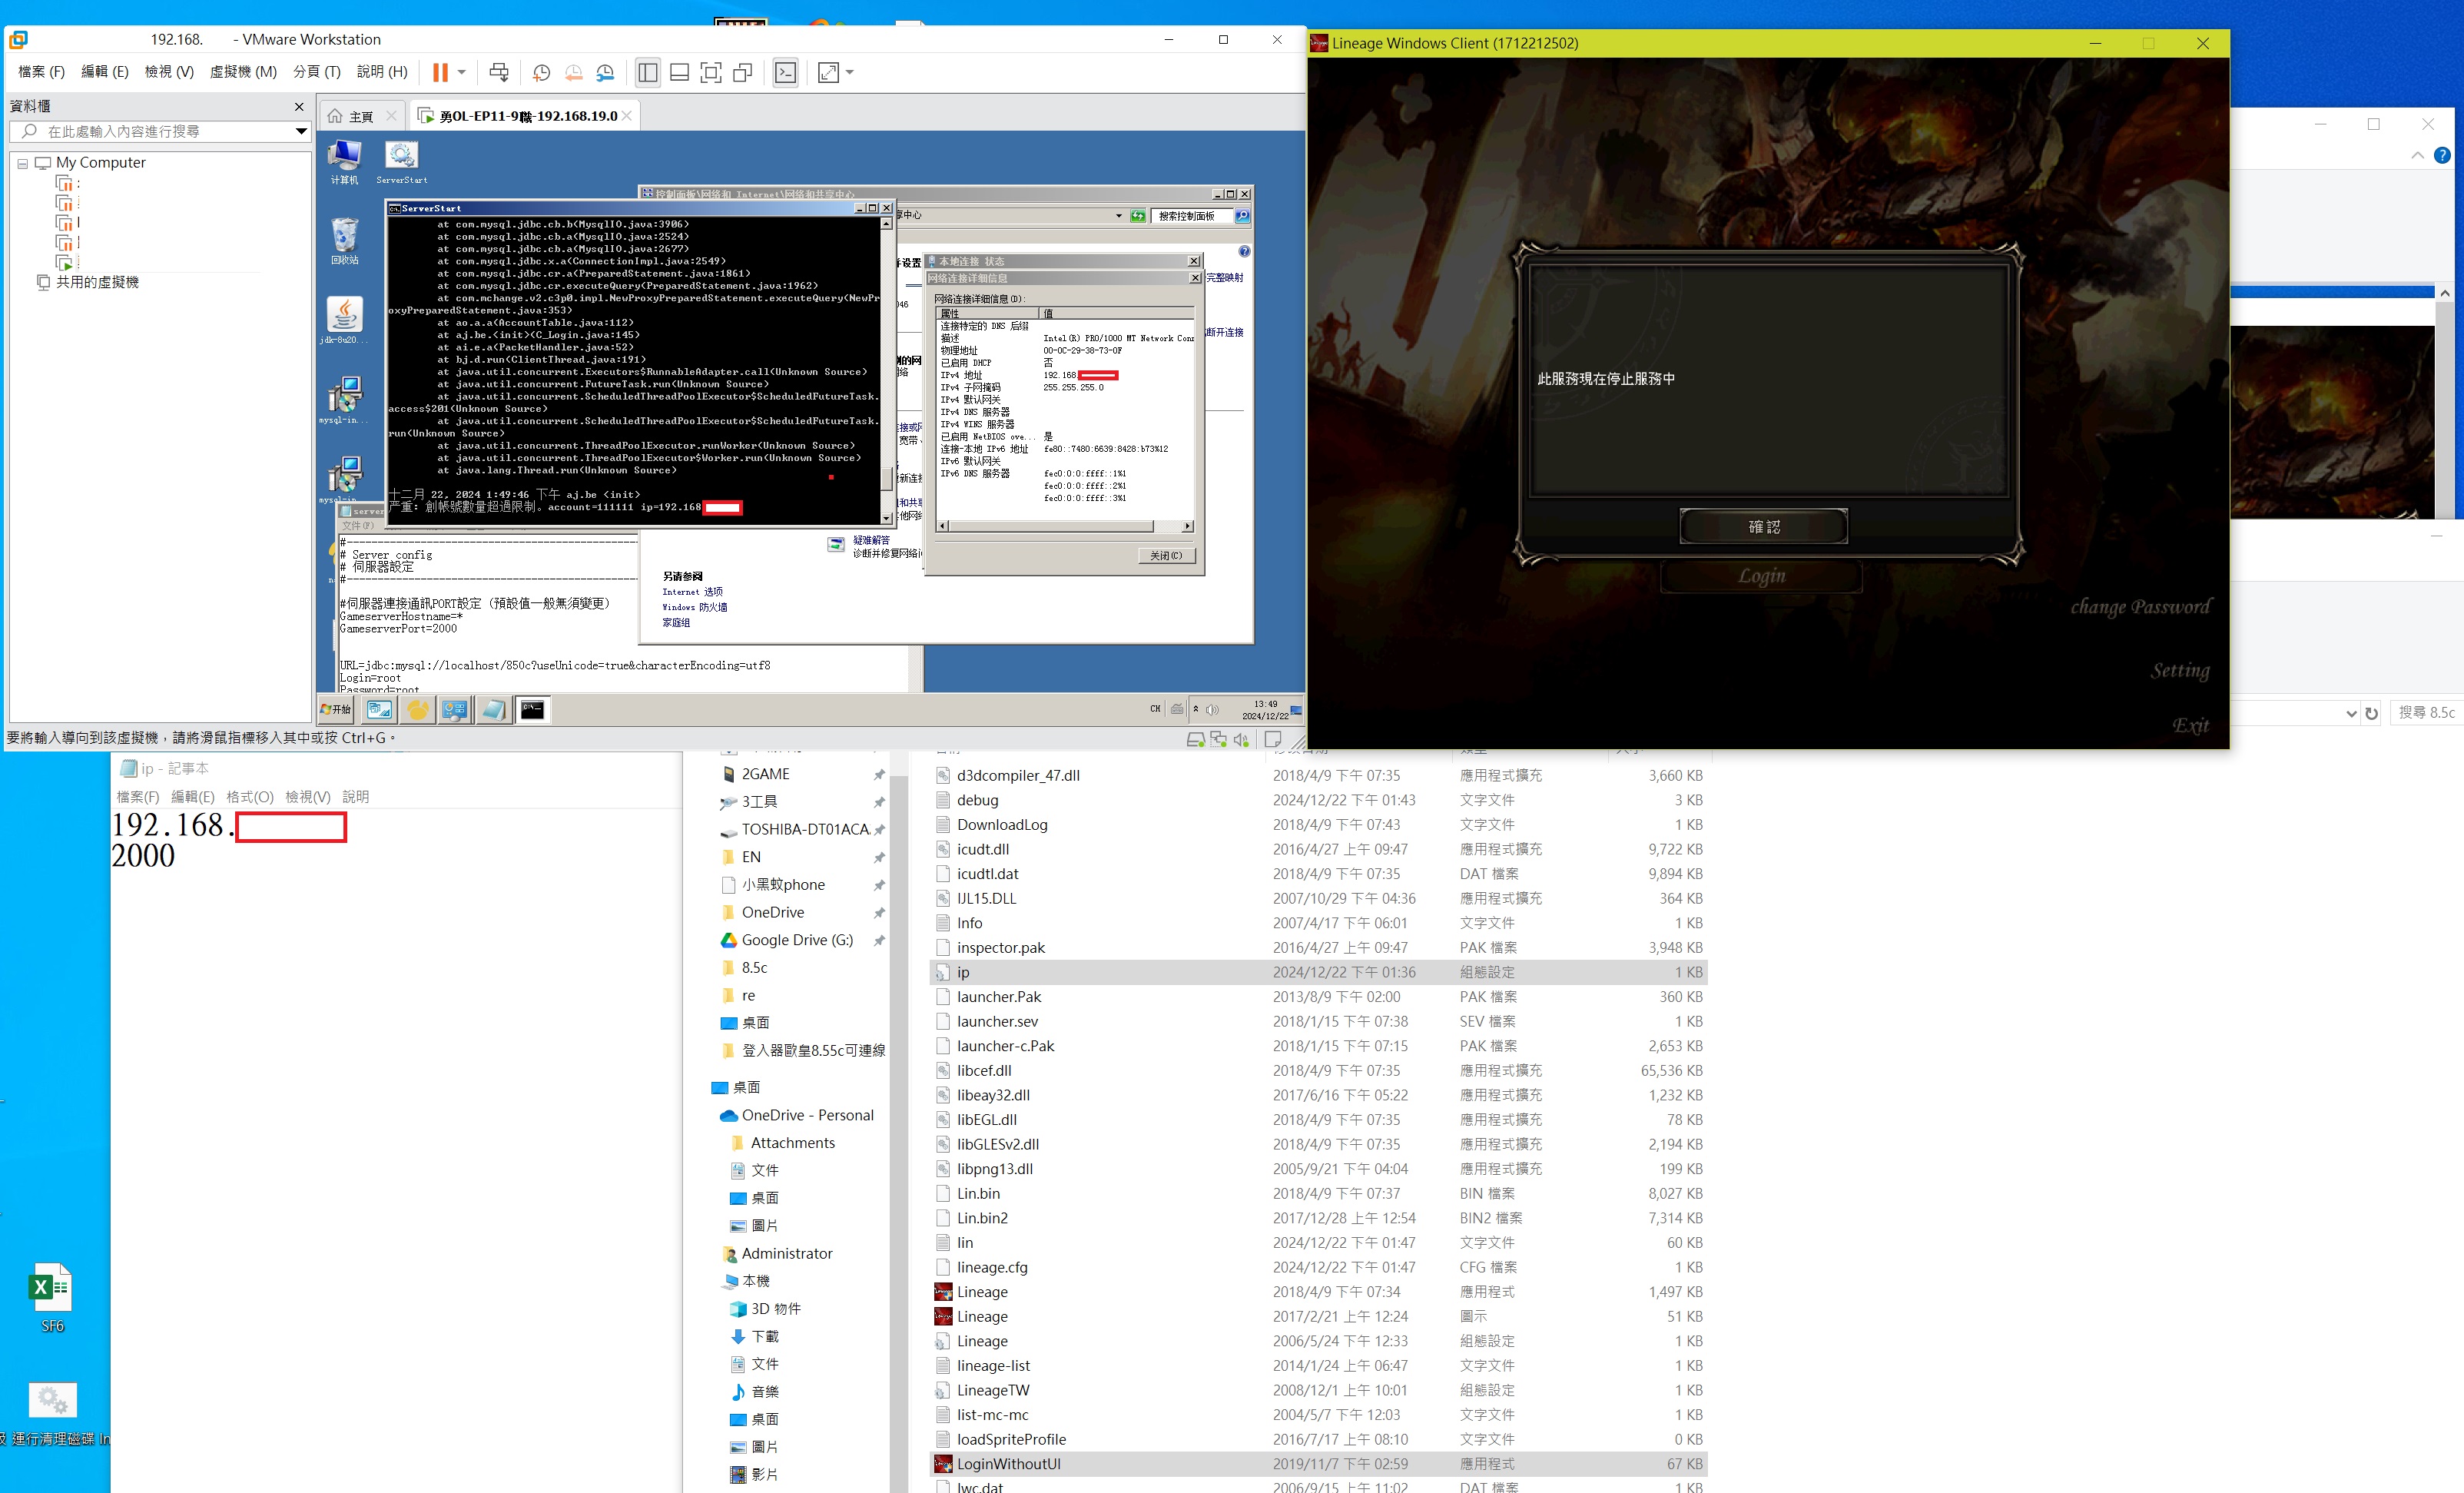Open the Explorer address history dropdown
Screen dimensions: 2464x1493
[x=2350, y=713]
